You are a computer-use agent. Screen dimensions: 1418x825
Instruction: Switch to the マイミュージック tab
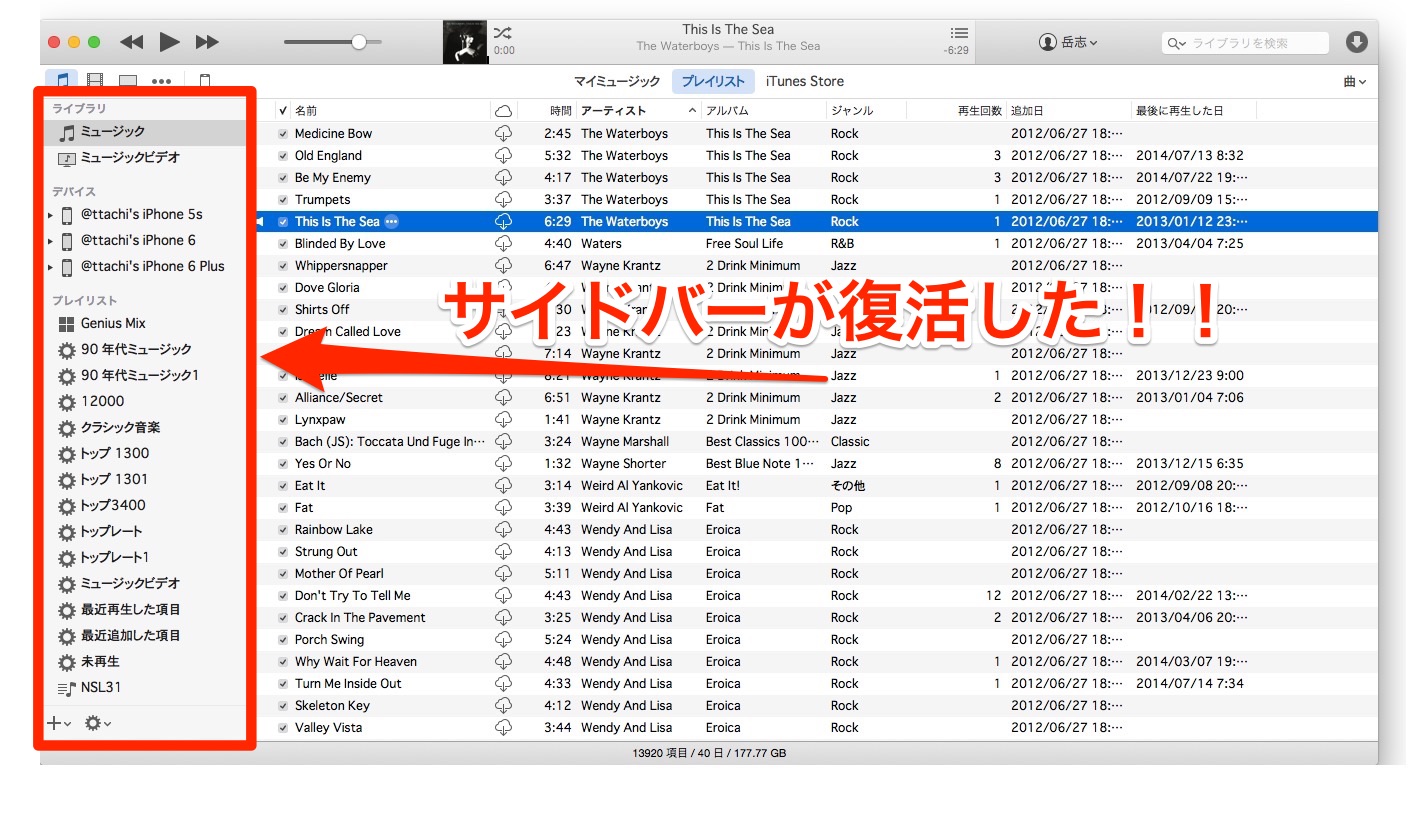coord(617,82)
